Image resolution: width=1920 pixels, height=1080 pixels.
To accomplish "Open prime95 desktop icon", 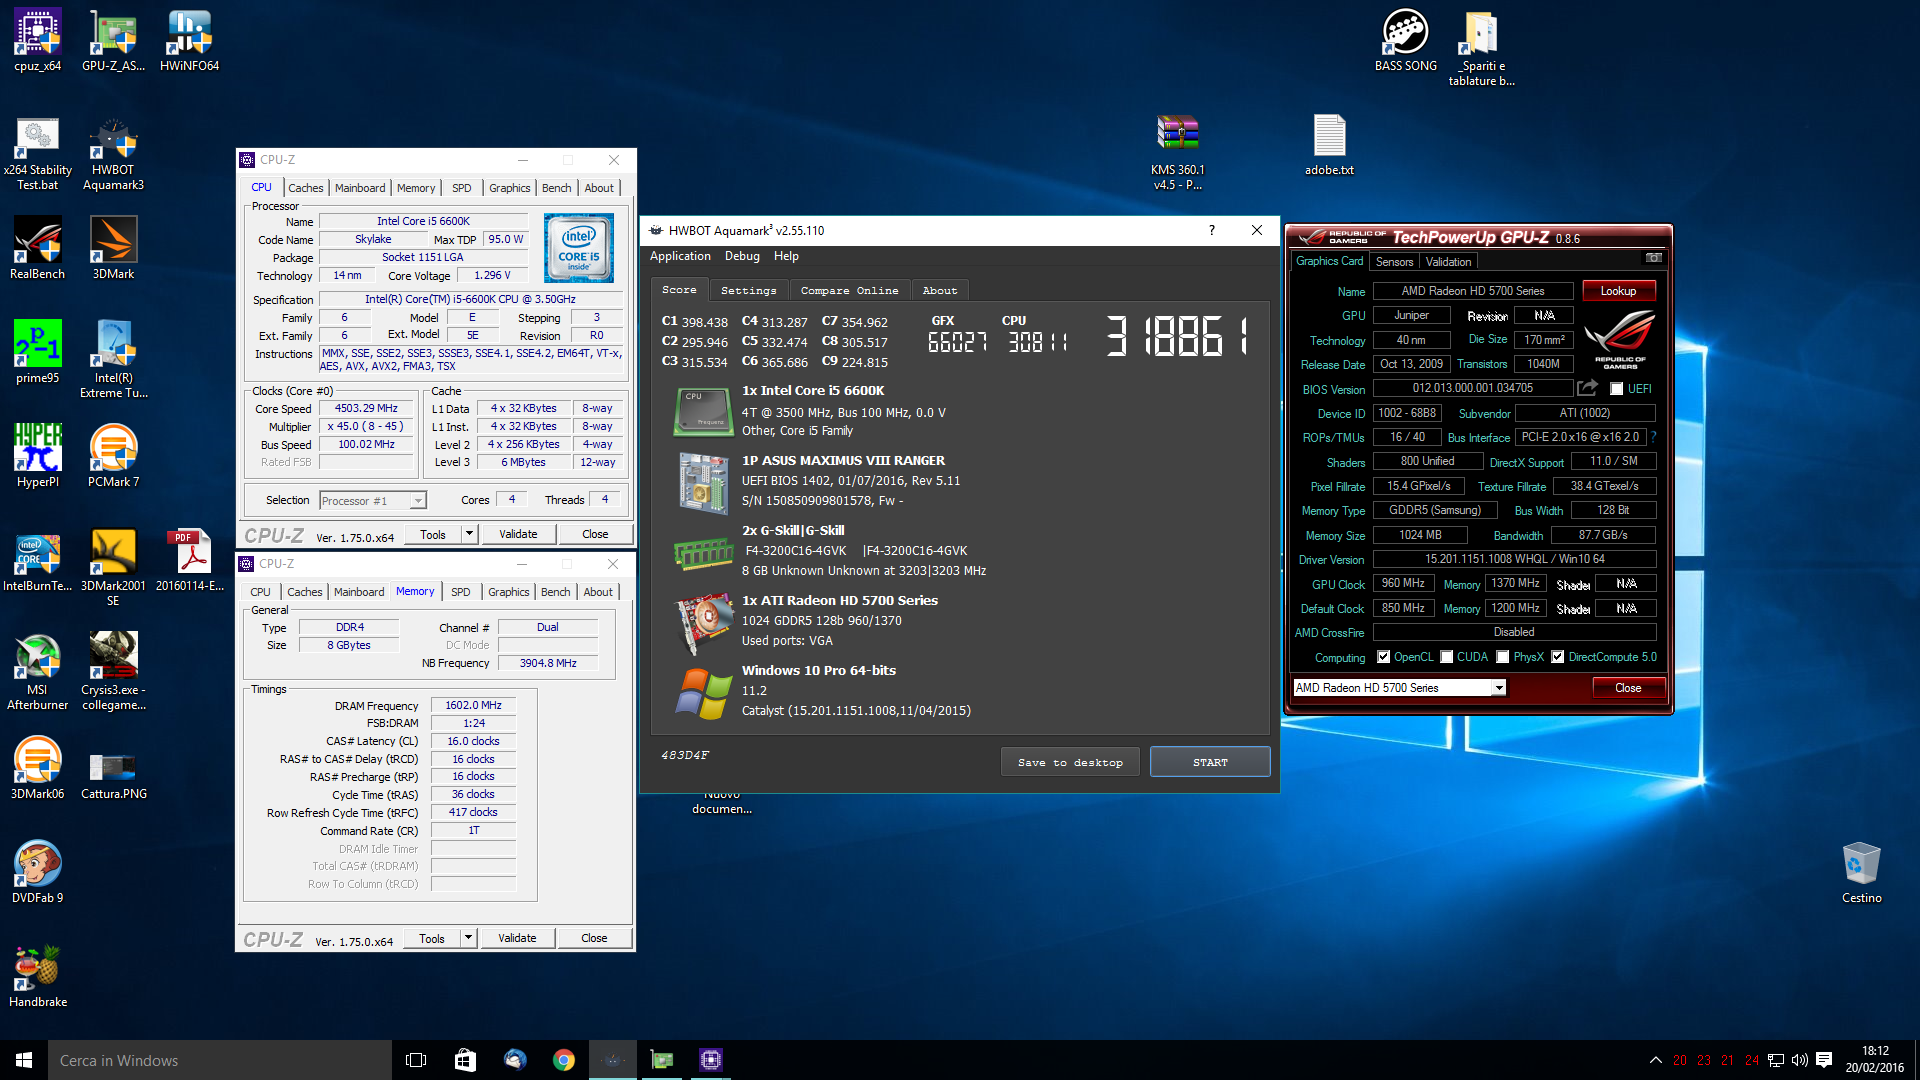I will (38, 352).
